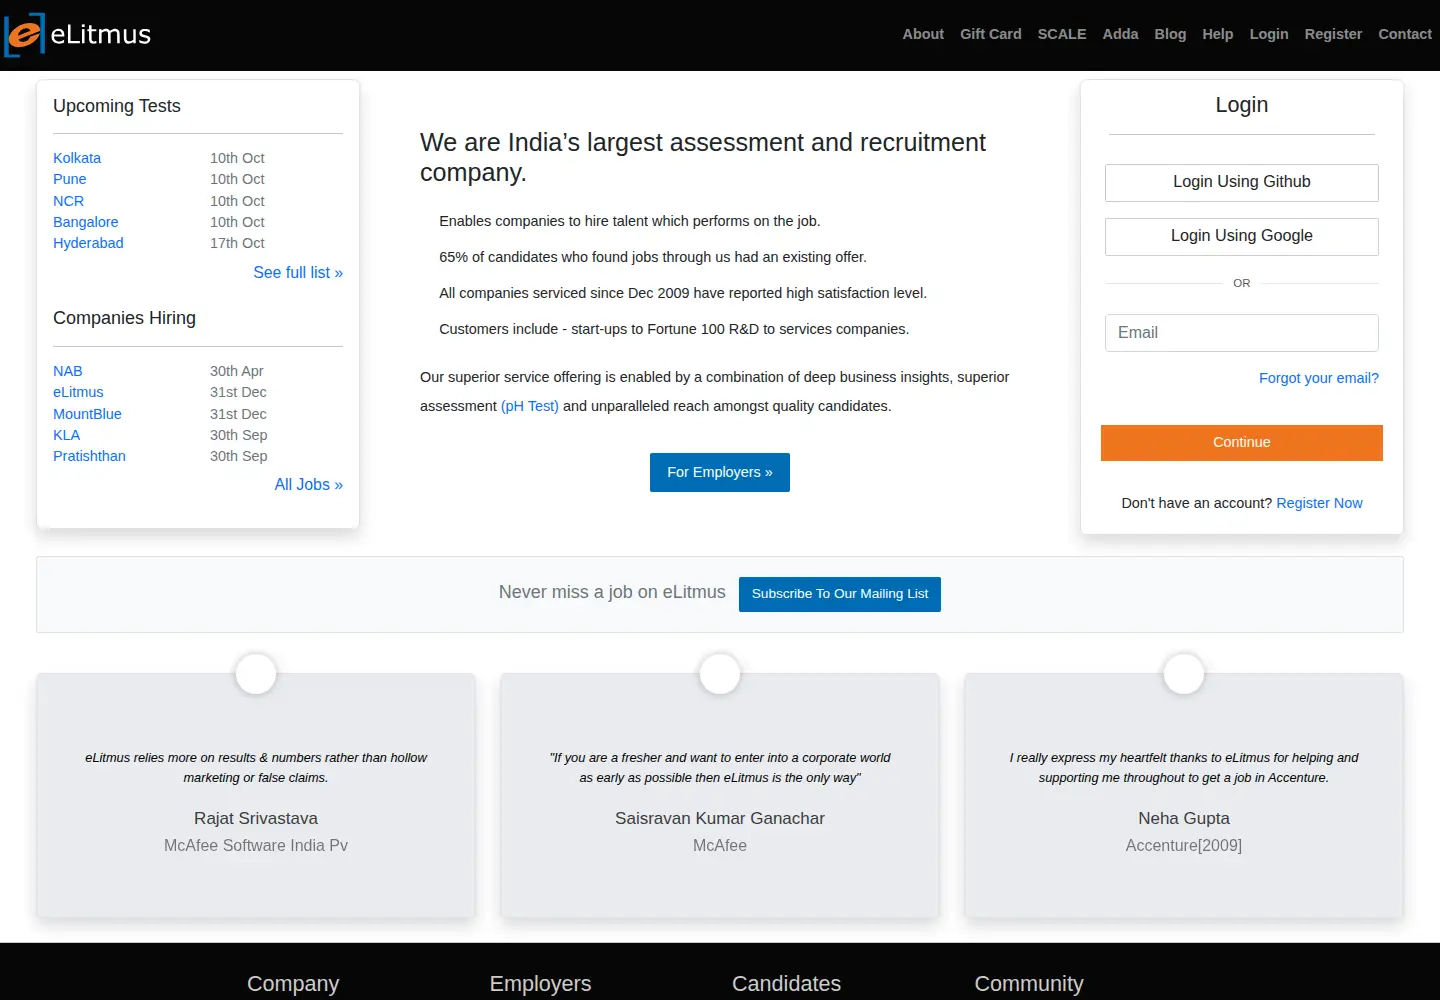Viewport: 1440px width, 1000px height.
Task: Click Rajat Srivastava's testimonial avatar
Action: click(256, 674)
